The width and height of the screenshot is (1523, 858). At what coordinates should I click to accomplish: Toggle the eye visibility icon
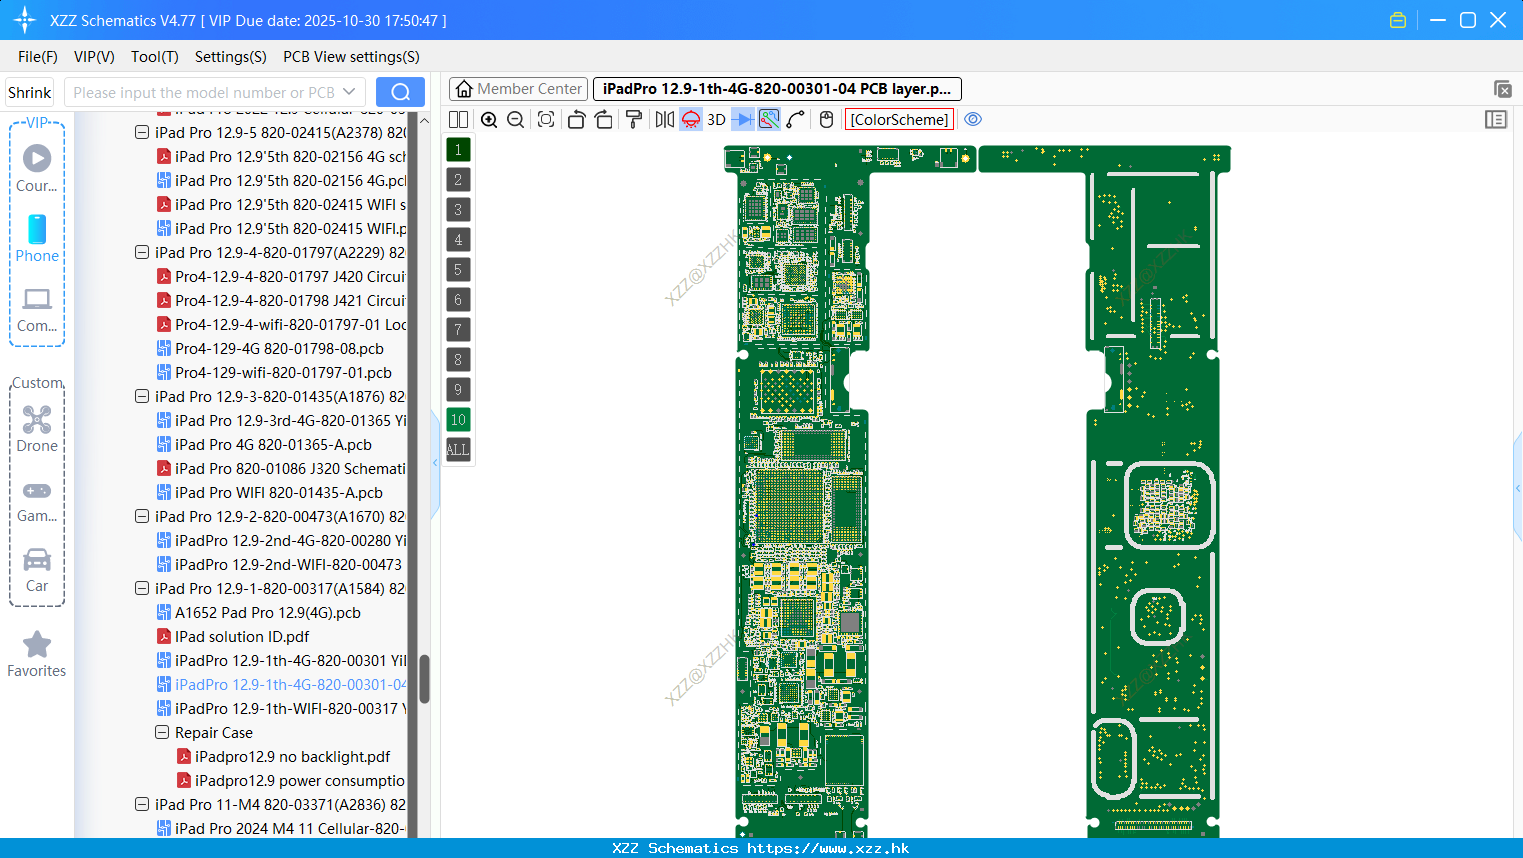pos(973,120)
